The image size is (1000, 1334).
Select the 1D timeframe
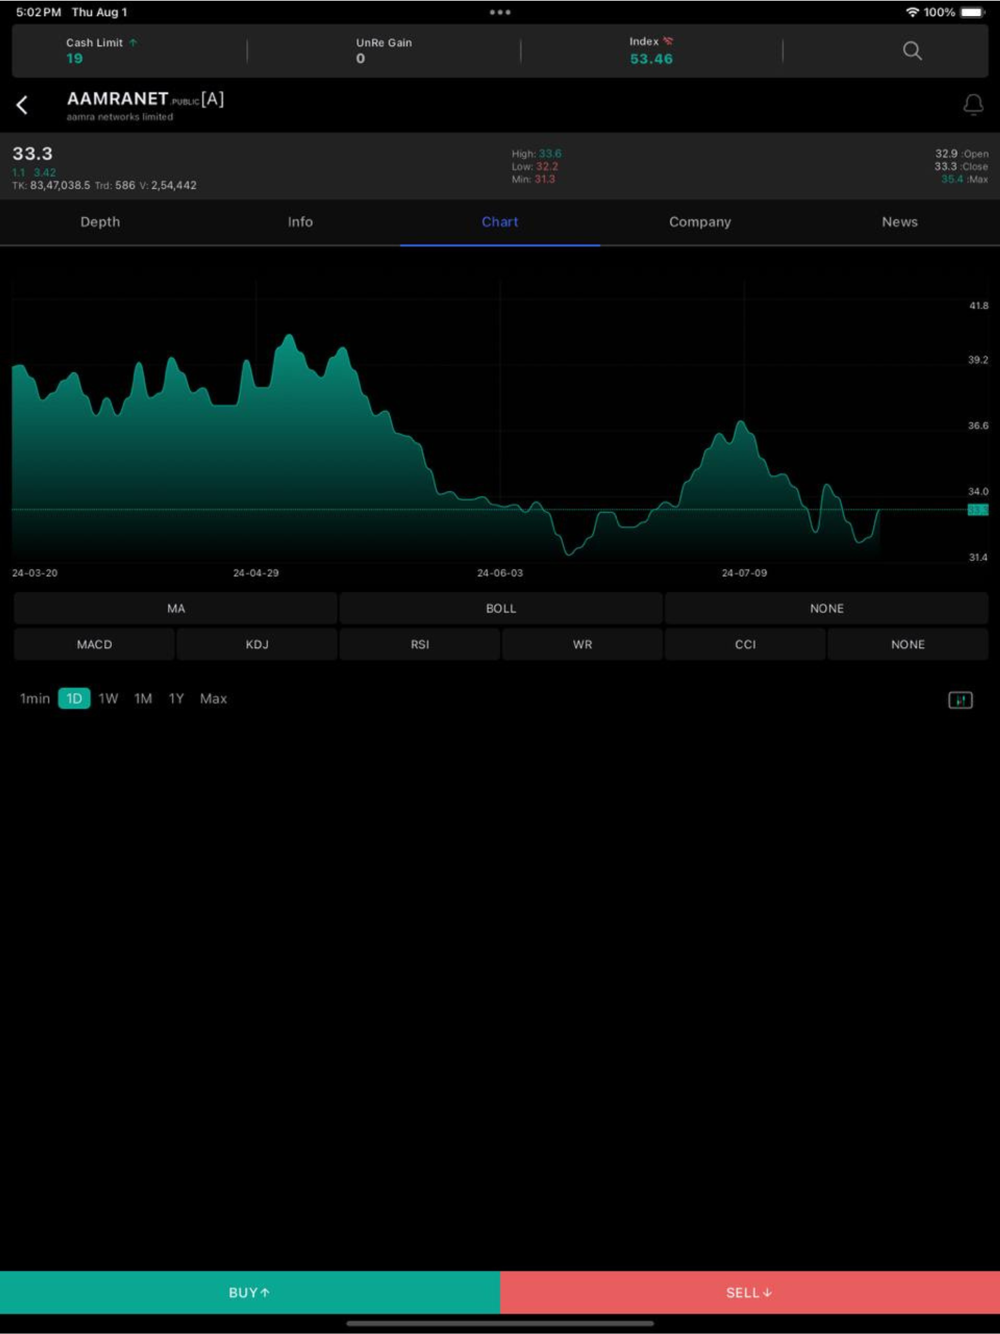click(x=74, y=699)
